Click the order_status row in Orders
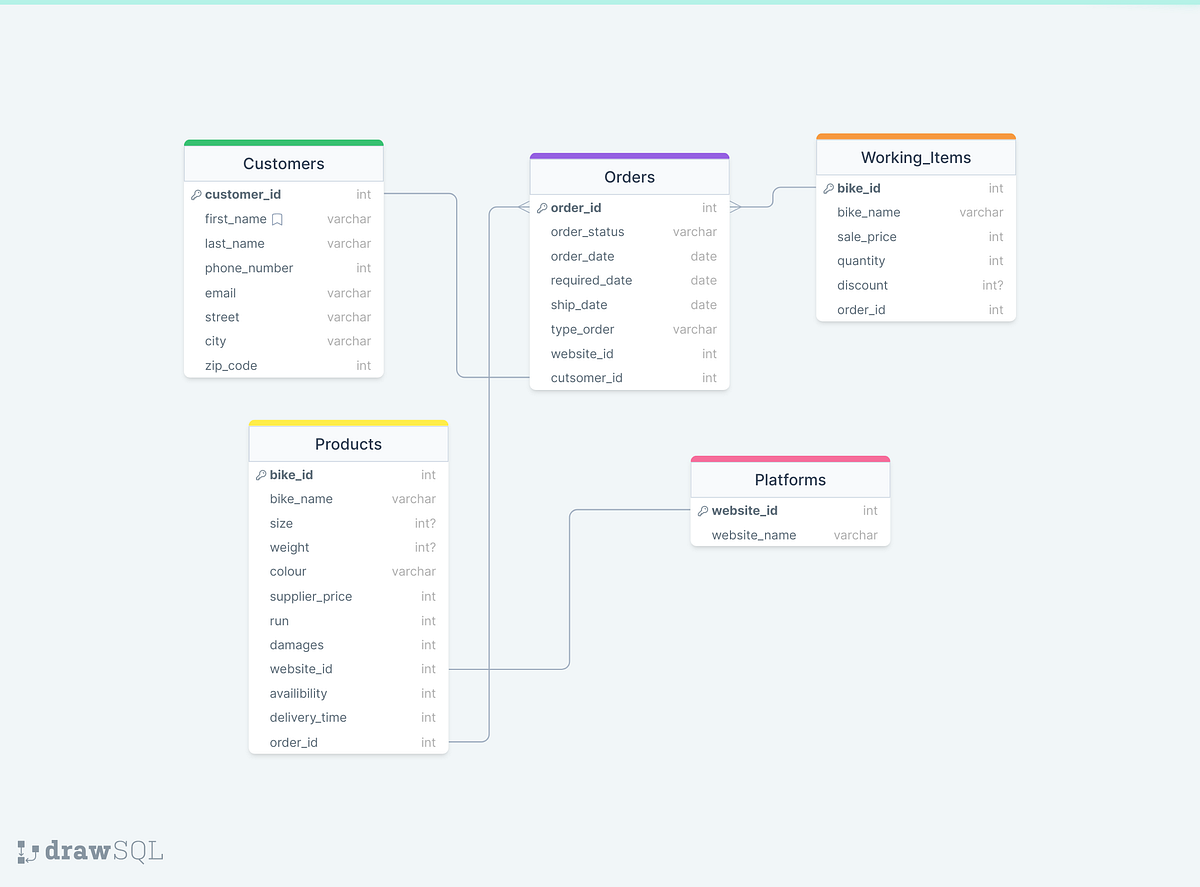This screenshot has width=1200, height=887. tap(629, 231)
